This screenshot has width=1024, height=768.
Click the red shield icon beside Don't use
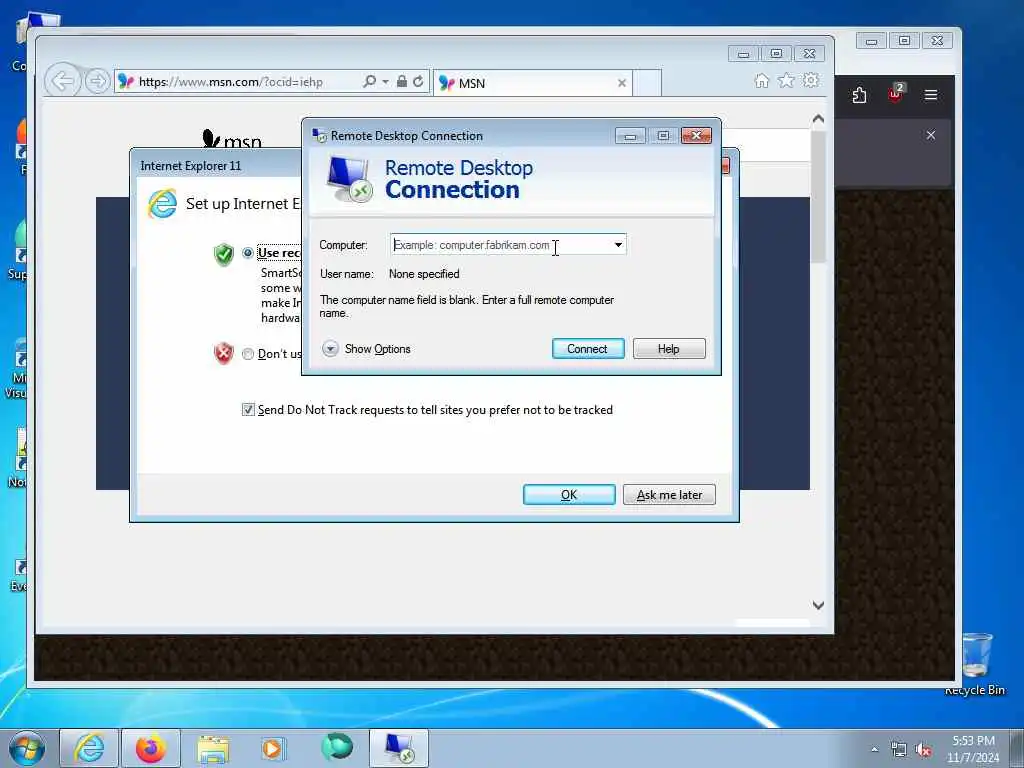[x=224, y=353]
